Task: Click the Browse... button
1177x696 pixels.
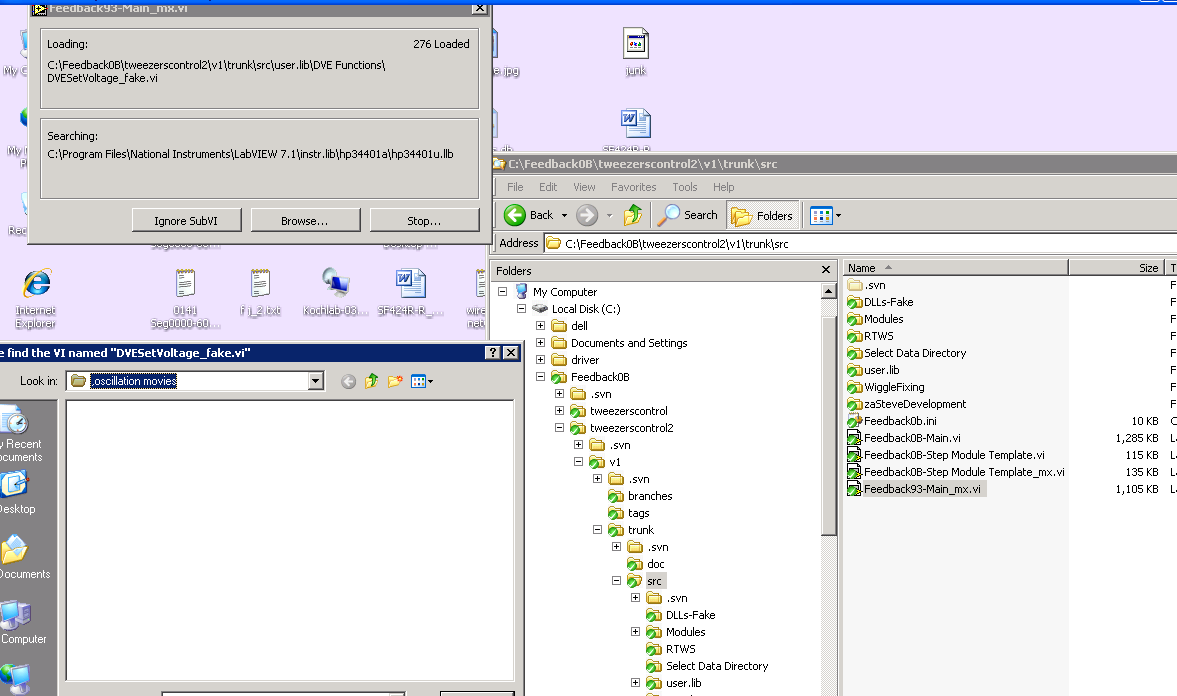Action: pyautogui.click(x=304, y=221)
